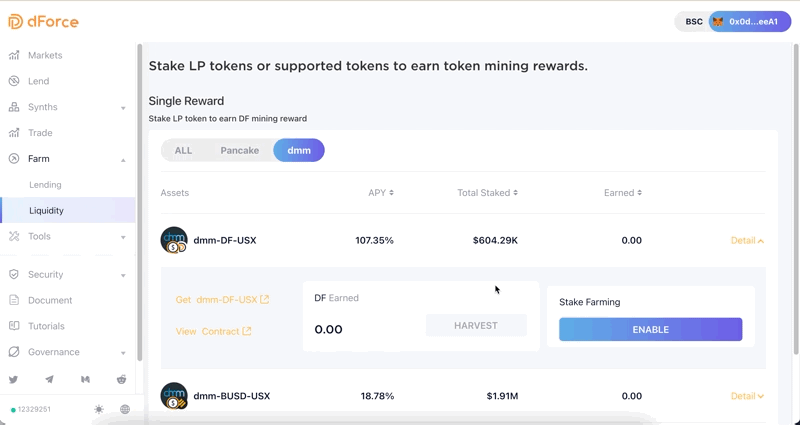The height and width of the screenshot is (425, 800).
Task: Click the 18.78% APY value
Action: click(377, 396)
